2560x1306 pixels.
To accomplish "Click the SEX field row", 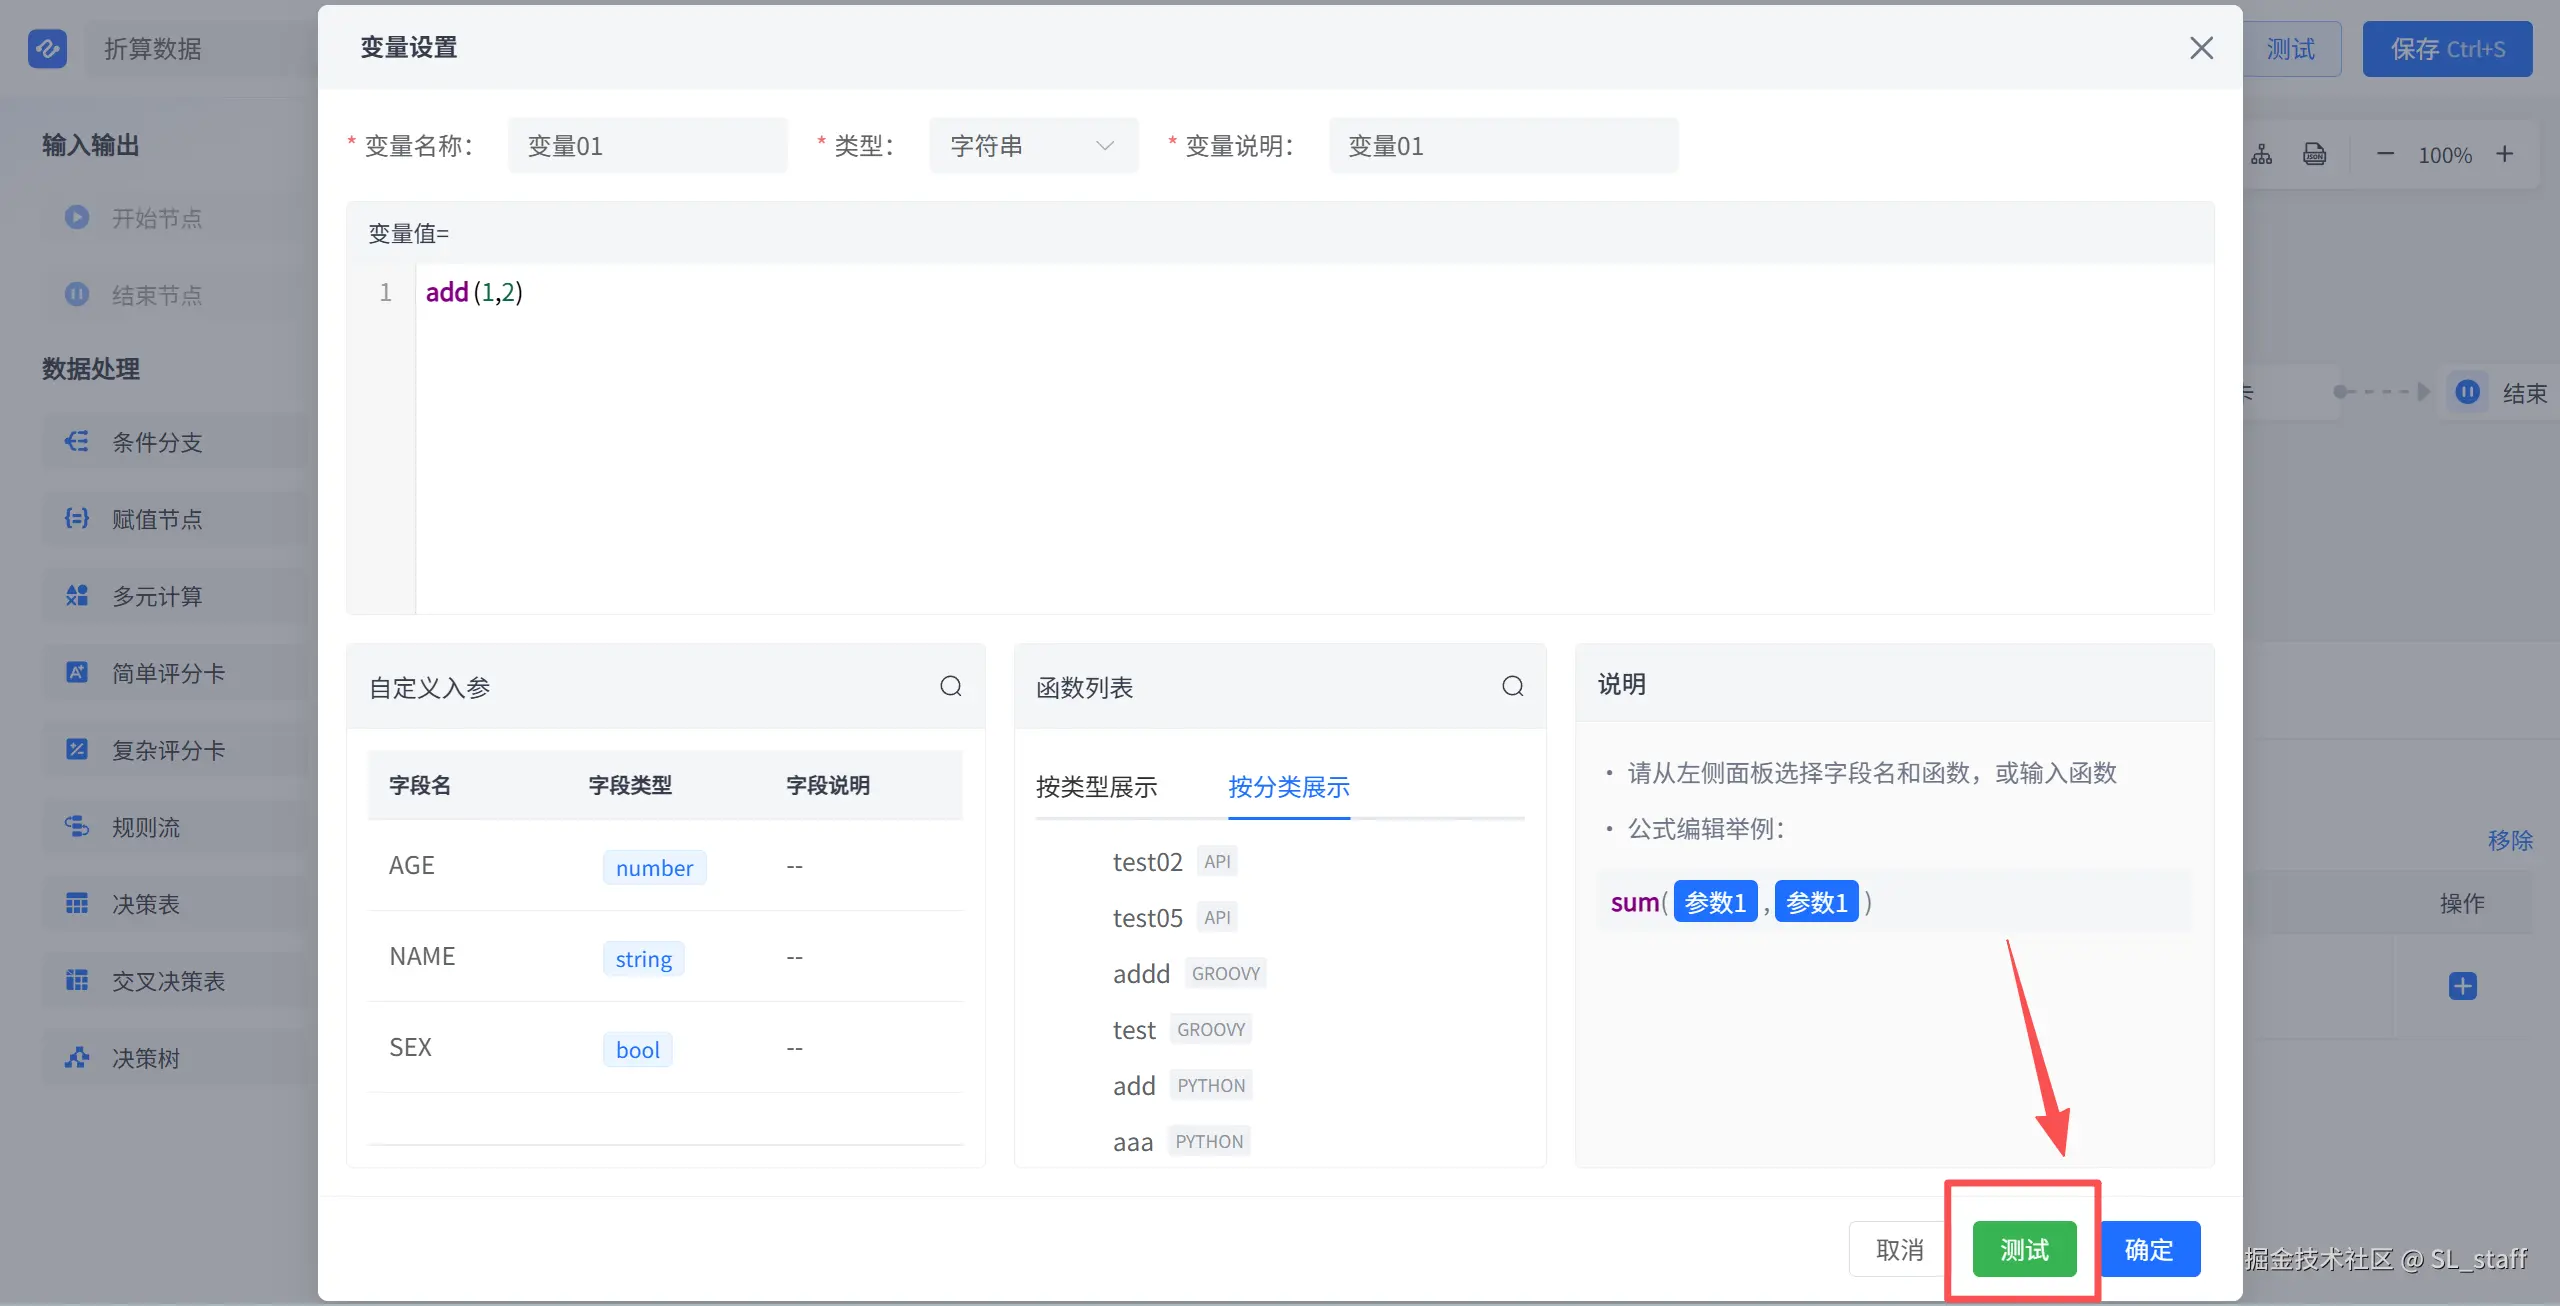I will point(665,1048).
